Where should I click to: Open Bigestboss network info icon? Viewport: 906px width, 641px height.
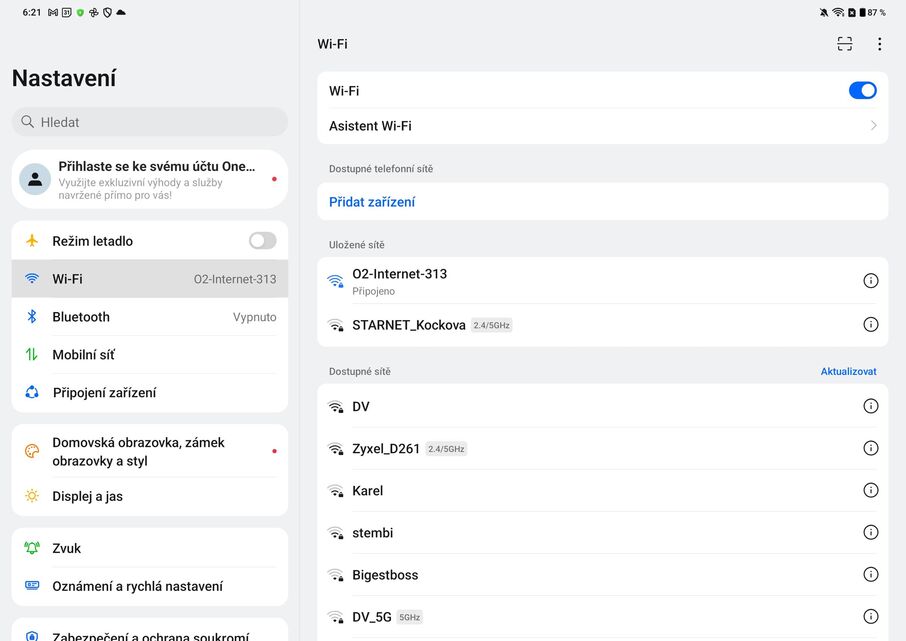pyautogui.click(x=870, y=574)
